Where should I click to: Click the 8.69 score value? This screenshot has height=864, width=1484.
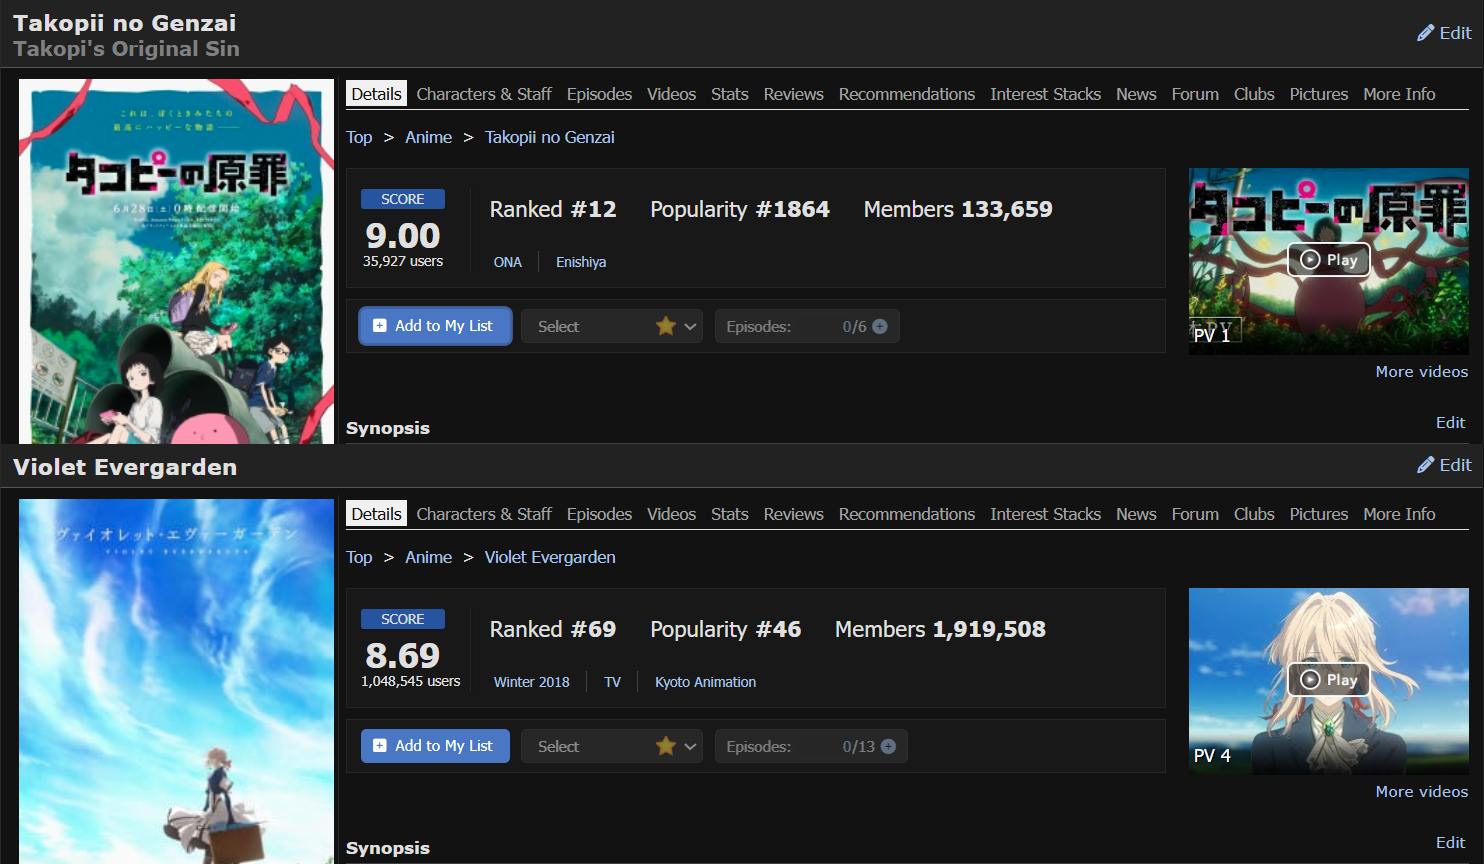(402, 655)
